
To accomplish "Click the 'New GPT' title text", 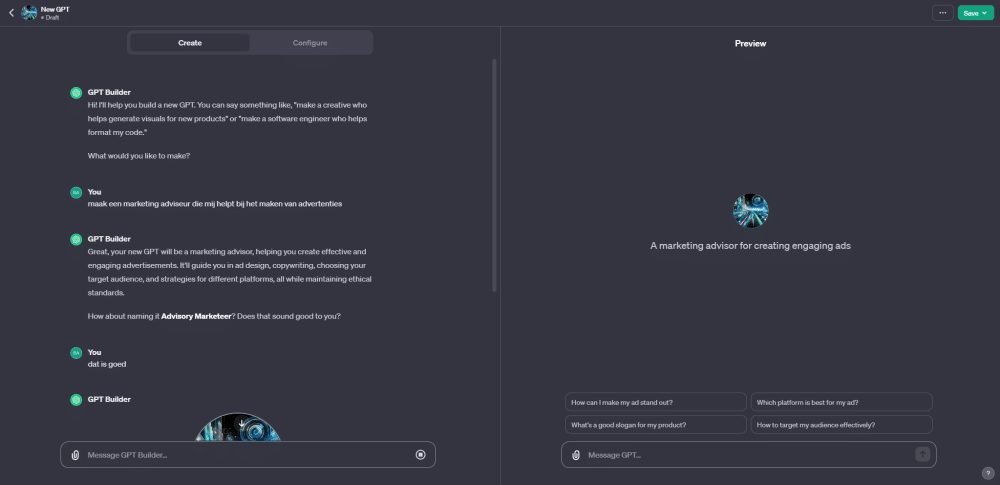I will coord(55,10).
